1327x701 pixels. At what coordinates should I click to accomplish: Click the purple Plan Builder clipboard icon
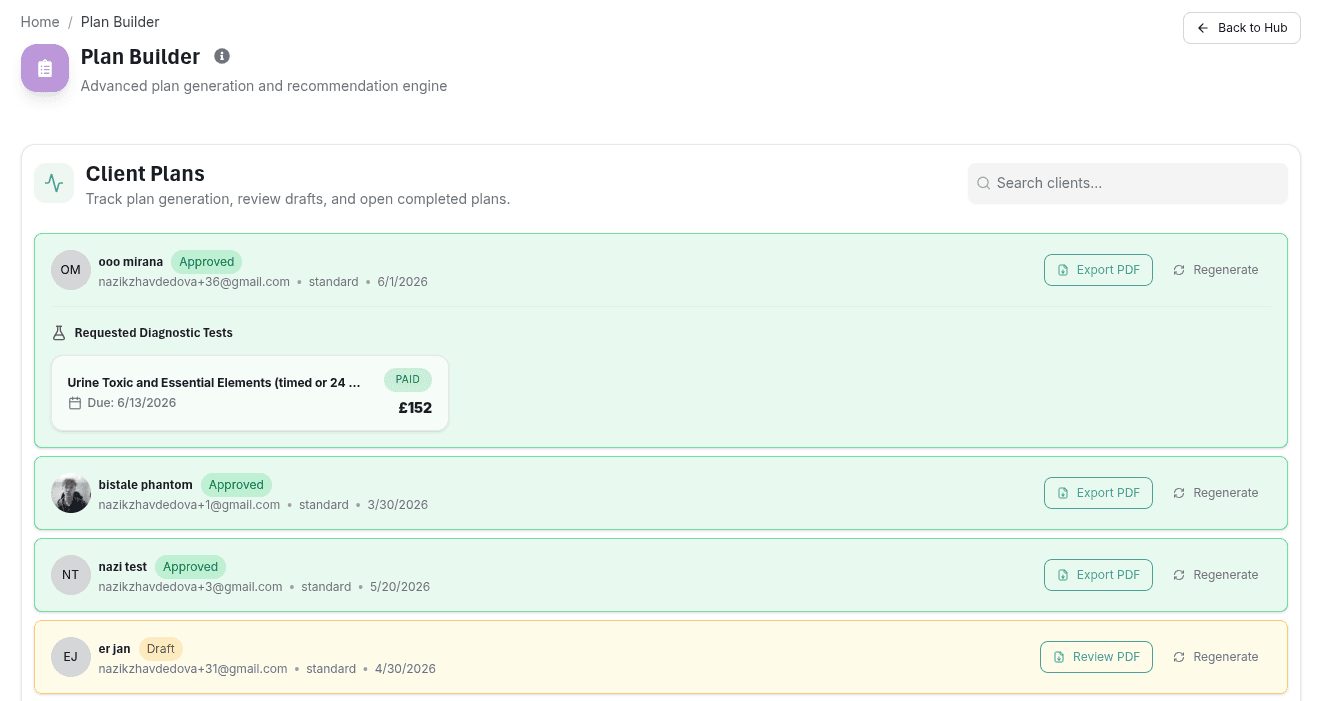pyautogui.click(x=45, y=68)
